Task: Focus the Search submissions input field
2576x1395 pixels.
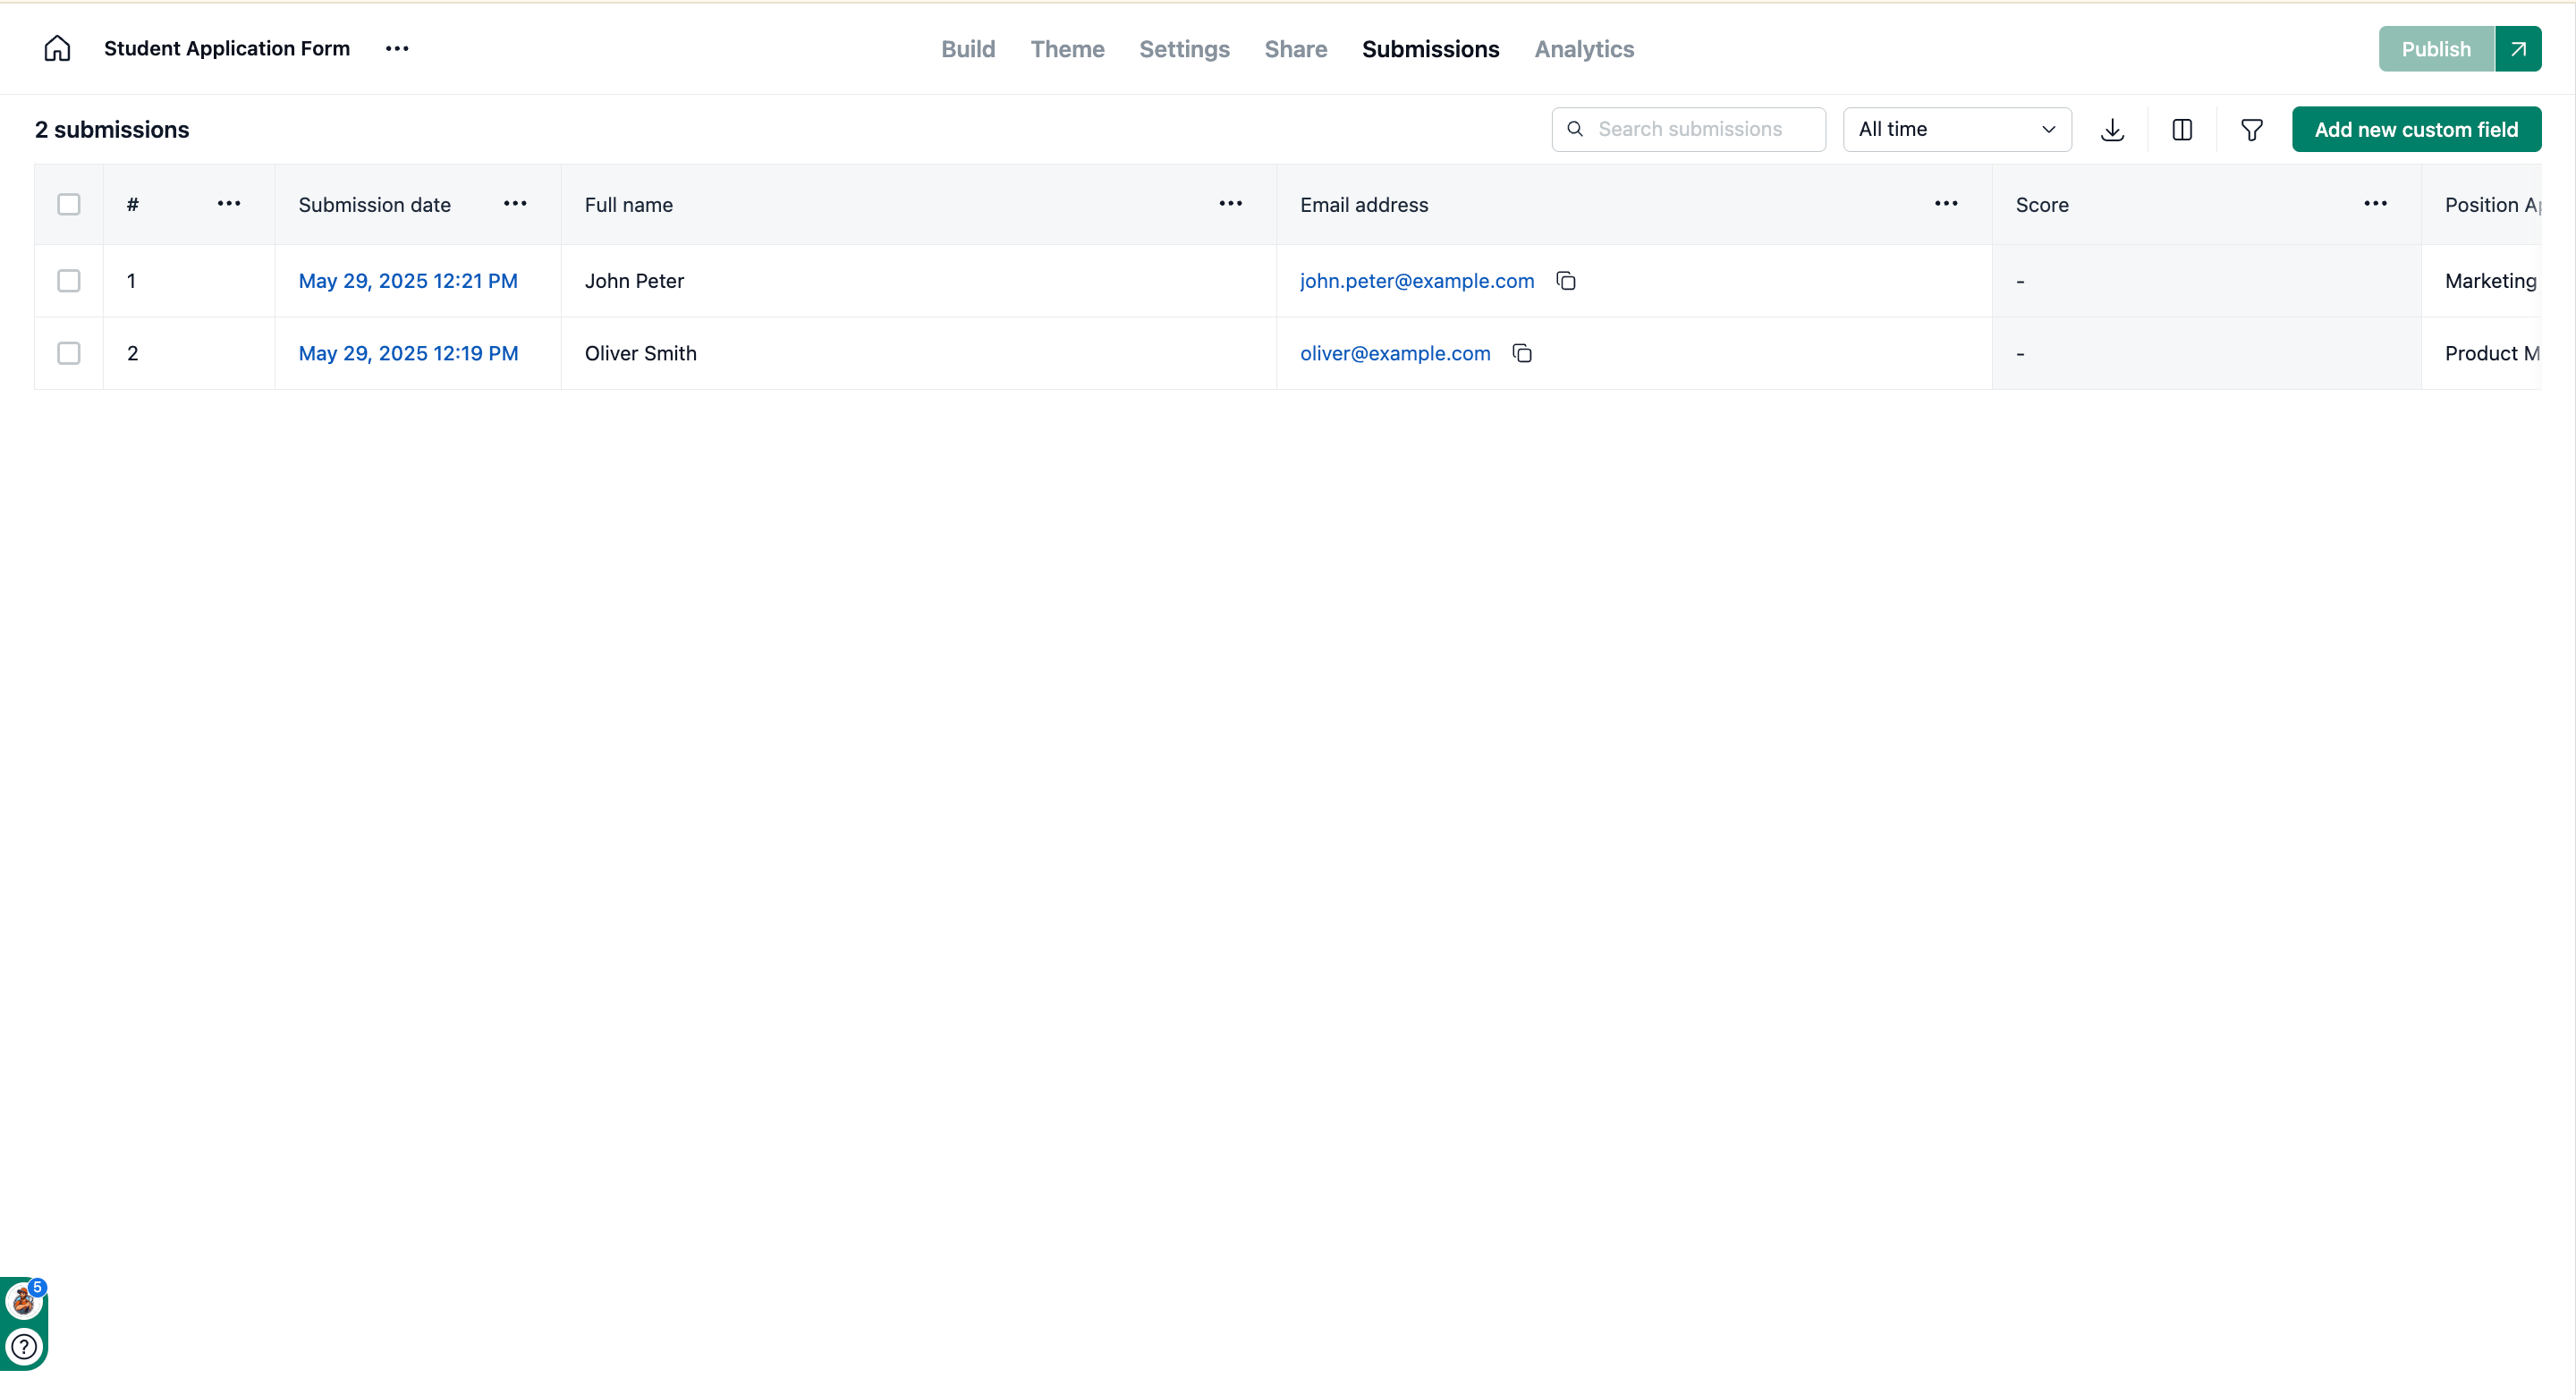Action: 1688,129
